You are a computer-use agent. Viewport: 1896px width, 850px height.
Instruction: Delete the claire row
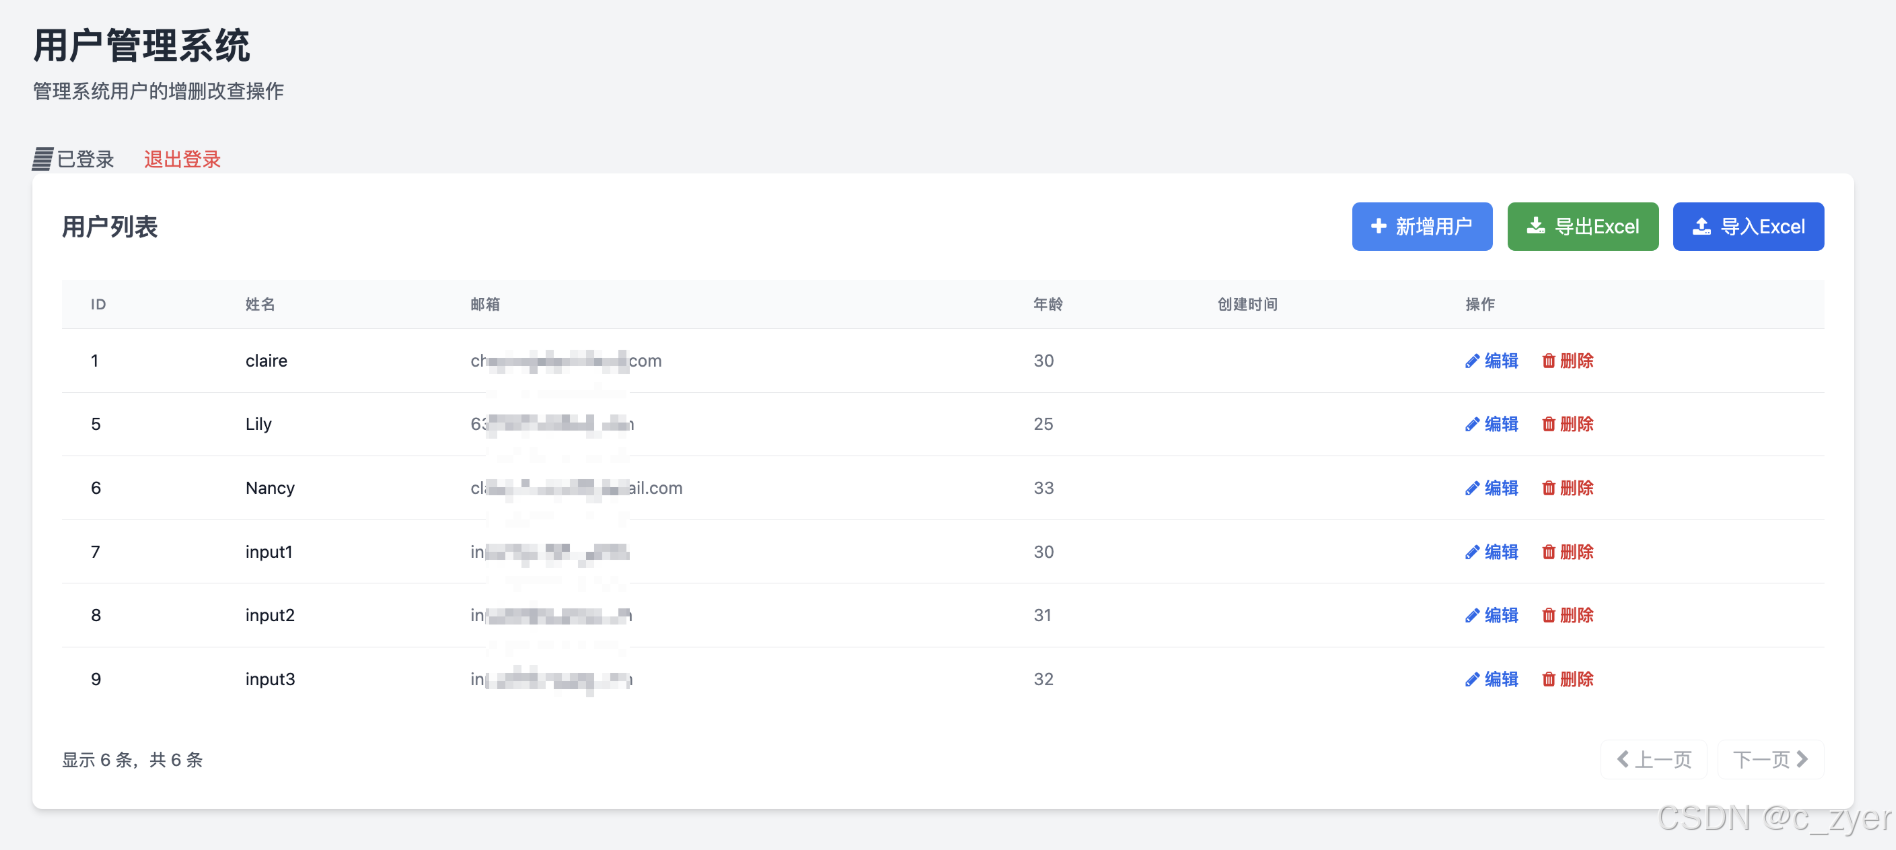1568,361
